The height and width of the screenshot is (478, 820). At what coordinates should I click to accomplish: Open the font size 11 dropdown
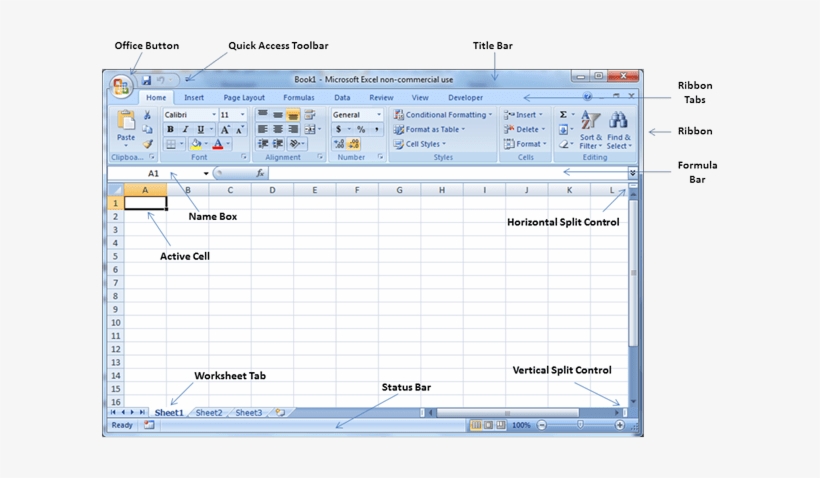coord(243,115)
